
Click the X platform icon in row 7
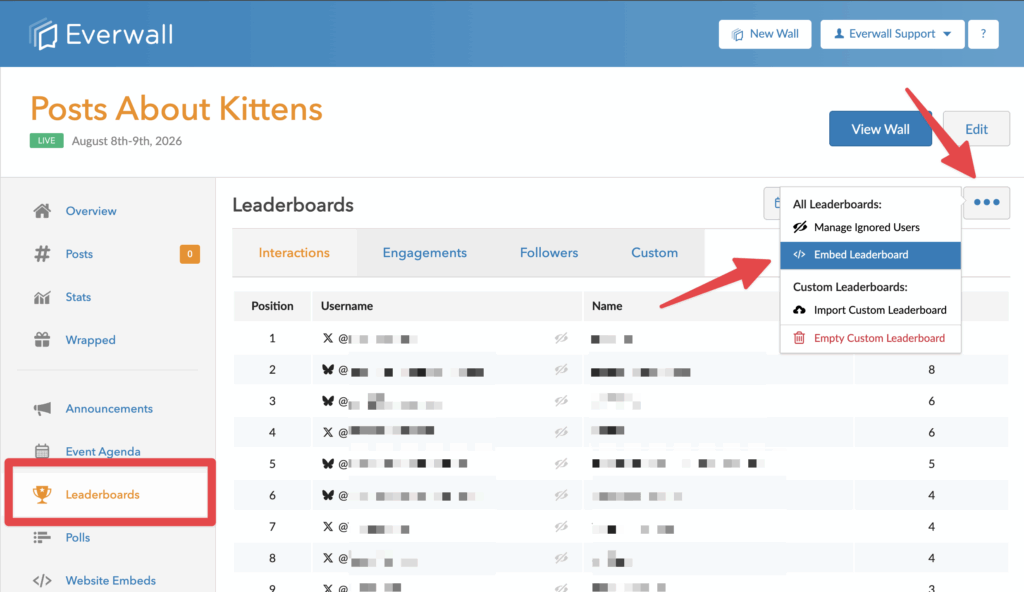[x=328, y=527]
